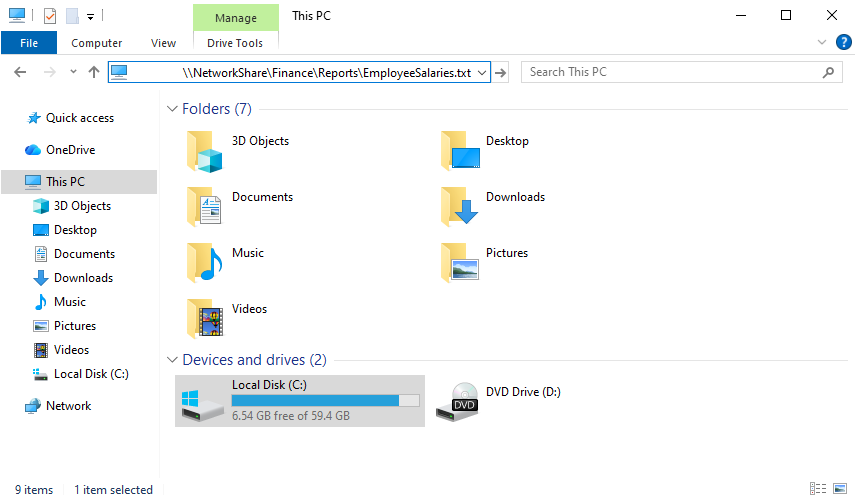This screenshot has width=856, height=502.
Task: Click the Folders (7) header text
Action: (217, 109)
